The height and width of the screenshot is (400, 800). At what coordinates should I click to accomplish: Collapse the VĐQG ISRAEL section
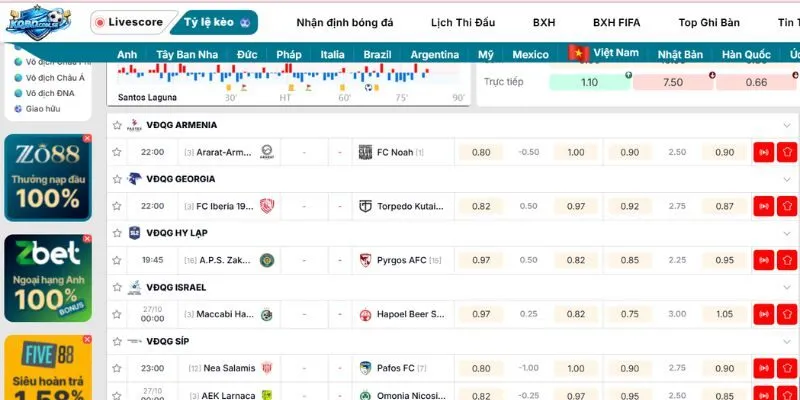tap(786, 288)
